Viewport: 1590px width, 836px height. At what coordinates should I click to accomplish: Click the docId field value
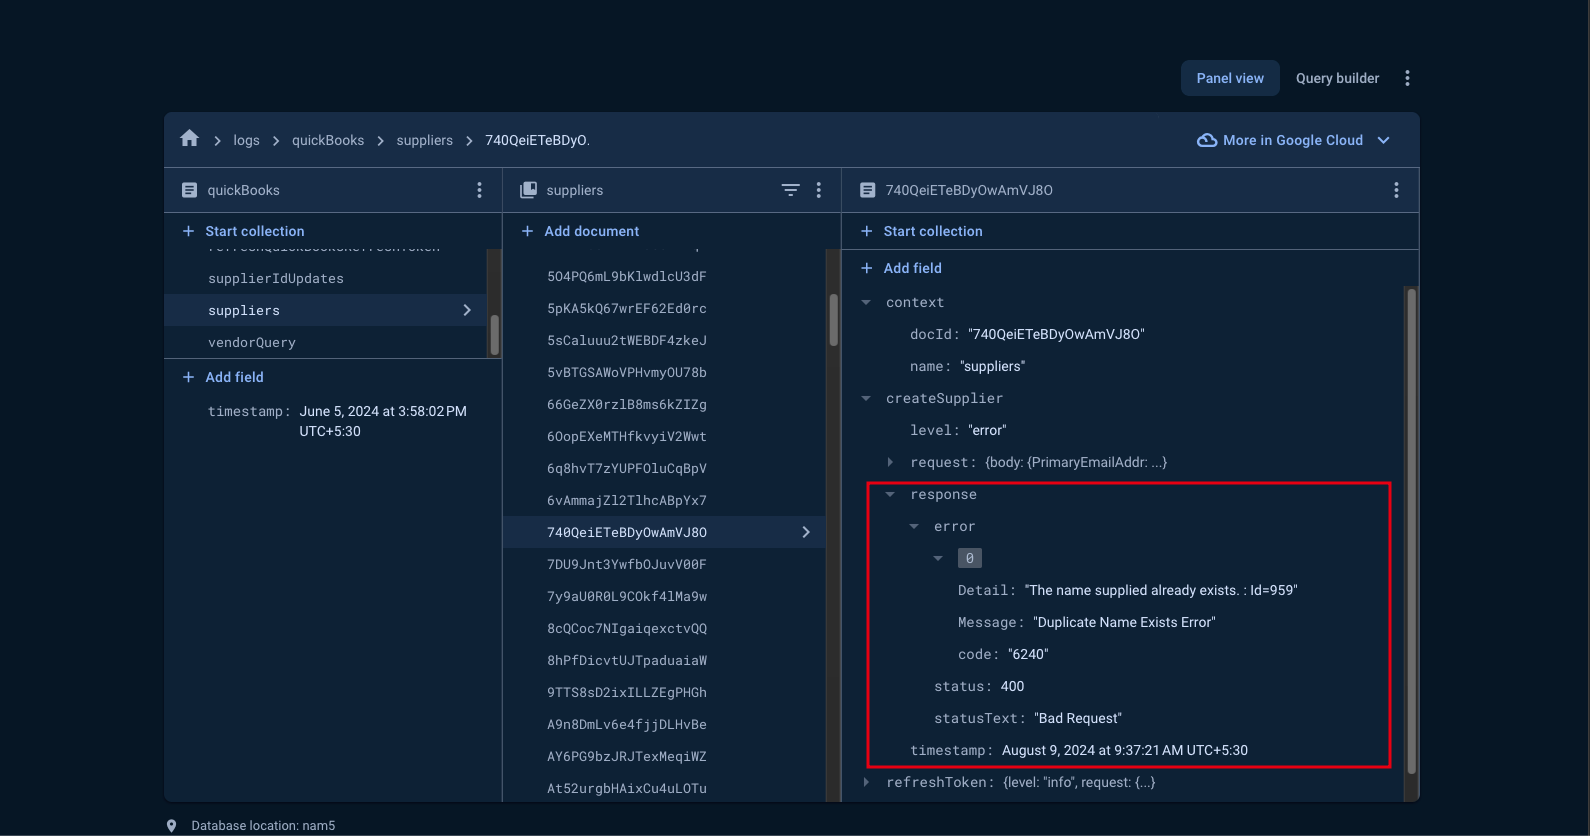tap(1056, 334)
